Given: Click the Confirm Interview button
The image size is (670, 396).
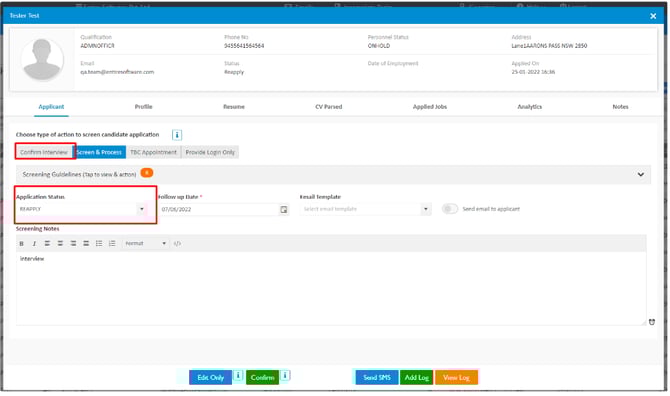Looking at the screenshot, I should (44, 152).
